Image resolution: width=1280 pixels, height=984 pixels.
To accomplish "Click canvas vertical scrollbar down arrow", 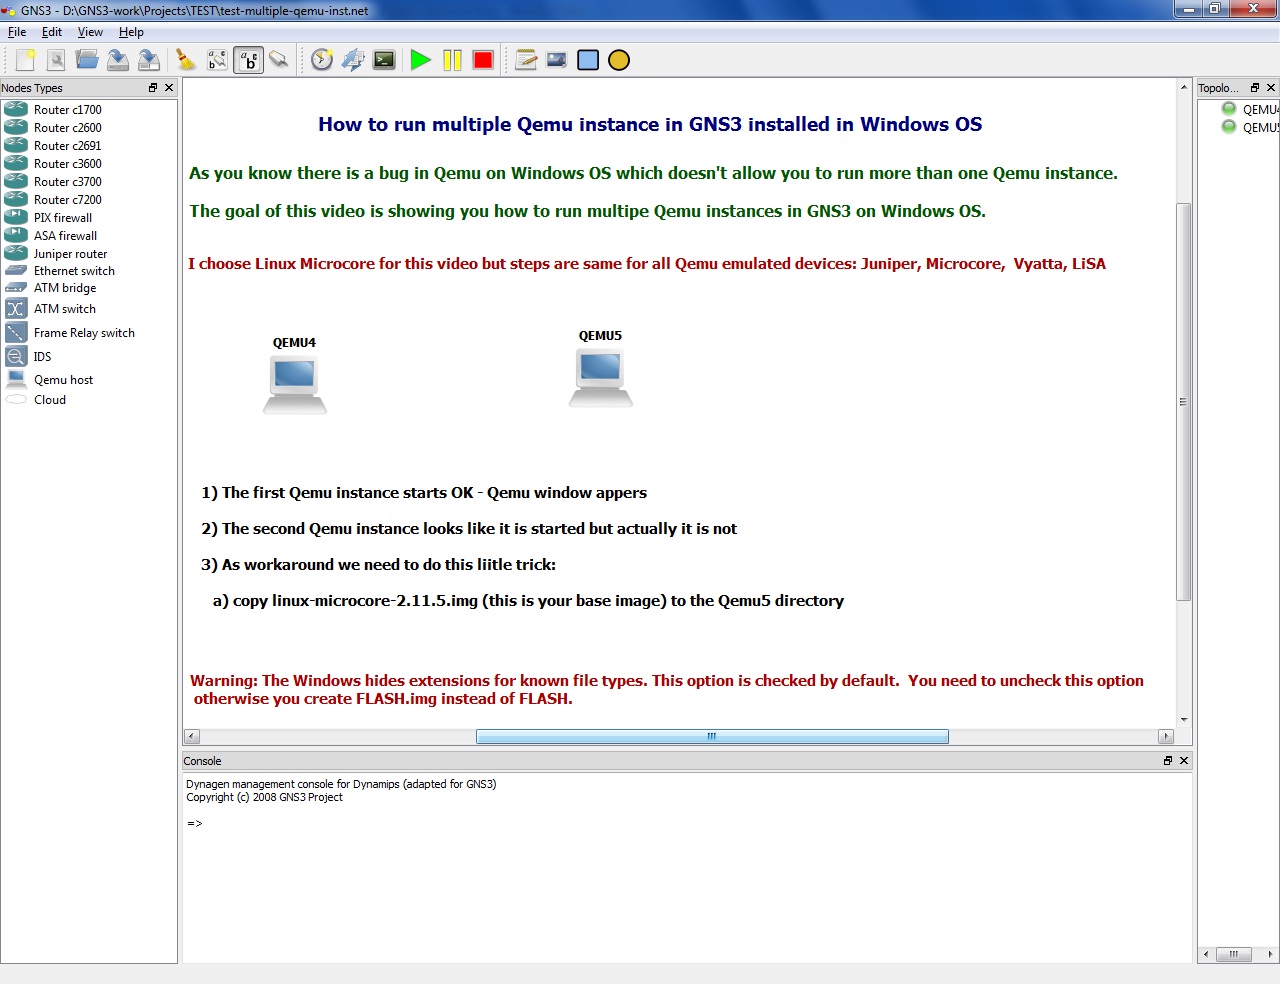I will point(1184,719).
